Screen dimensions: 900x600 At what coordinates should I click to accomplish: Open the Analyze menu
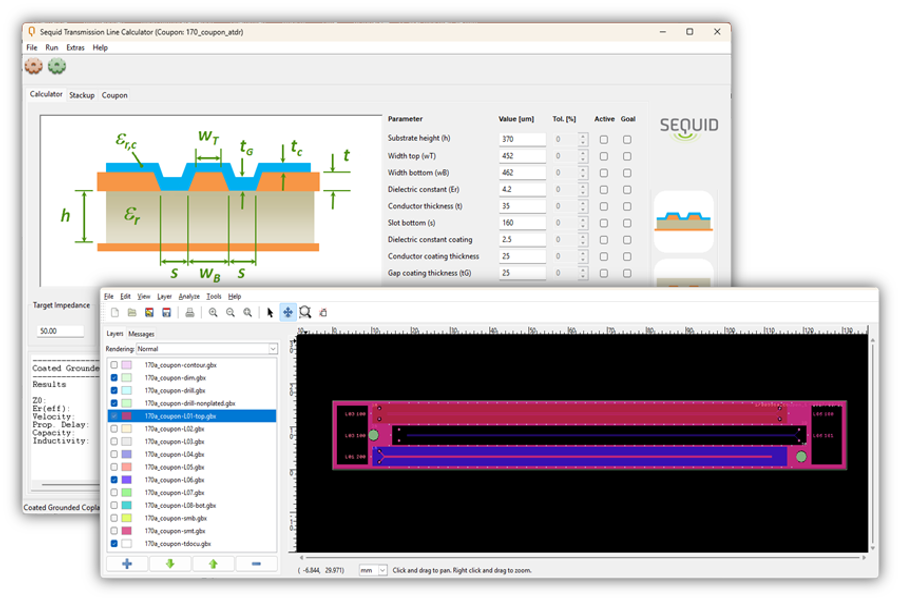coord(189,296)
